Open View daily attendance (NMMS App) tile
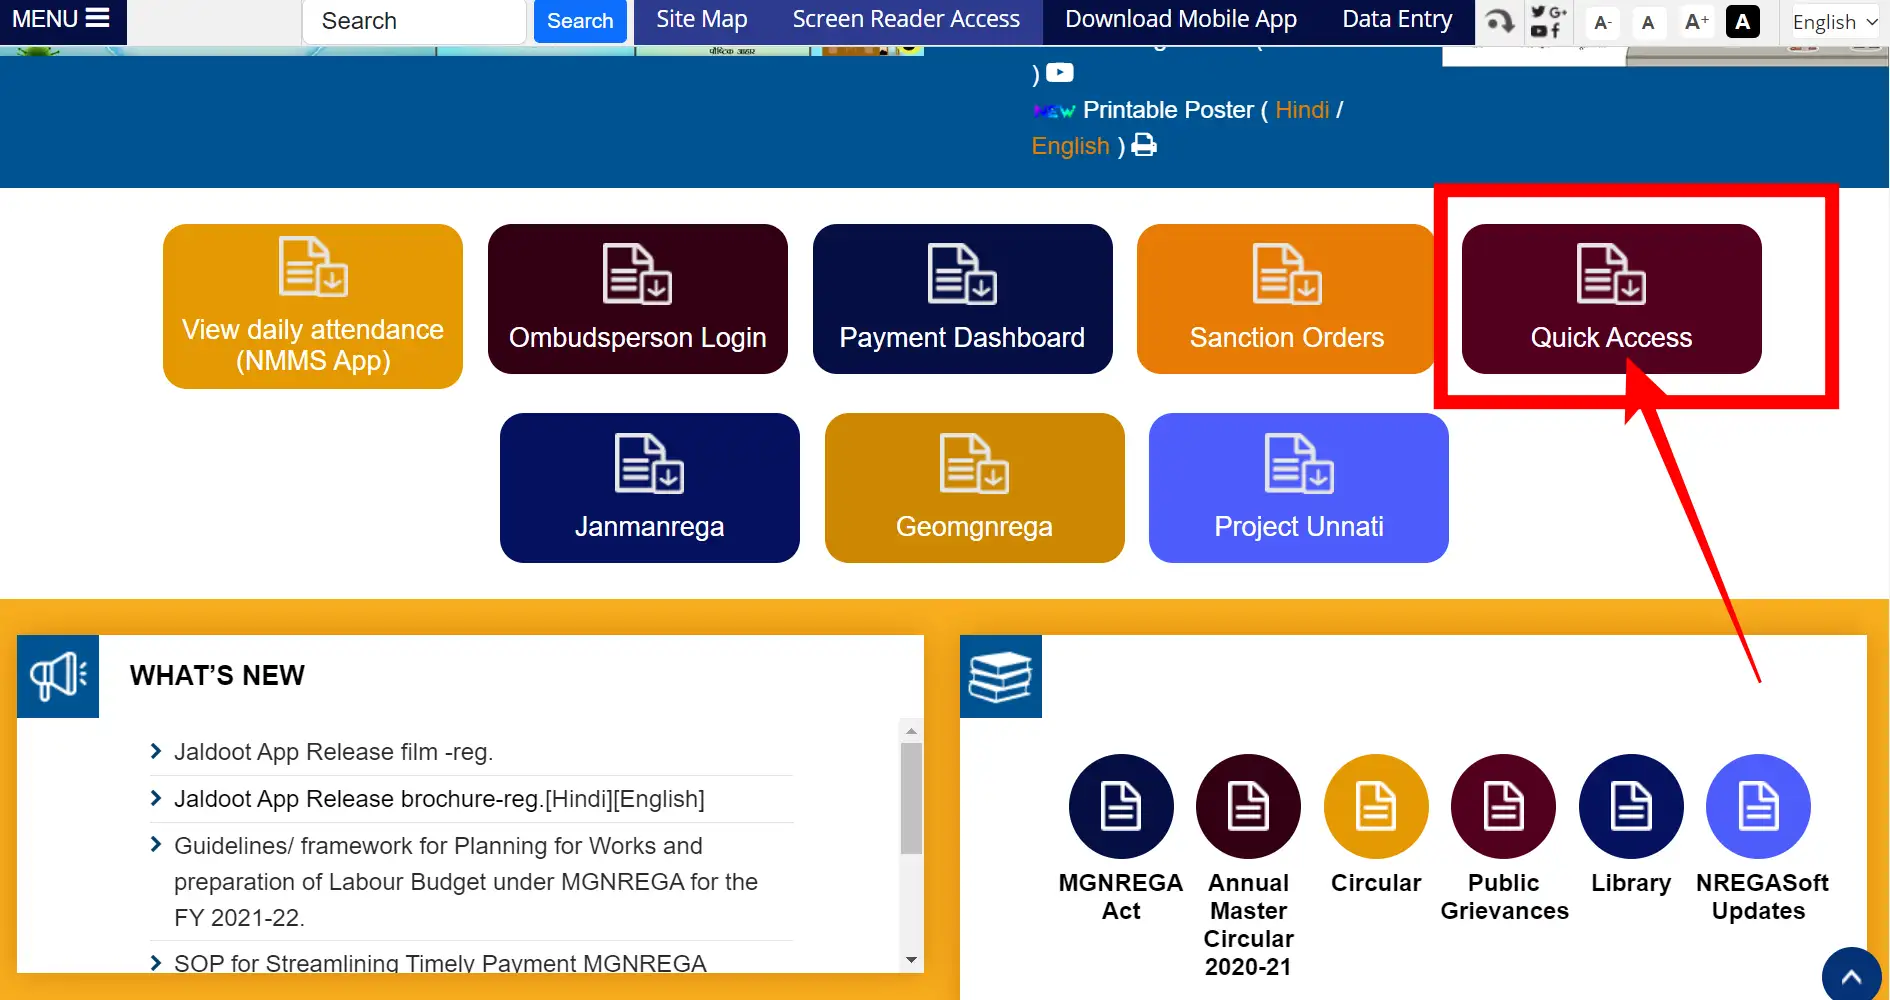 click(x=313, y=306)
